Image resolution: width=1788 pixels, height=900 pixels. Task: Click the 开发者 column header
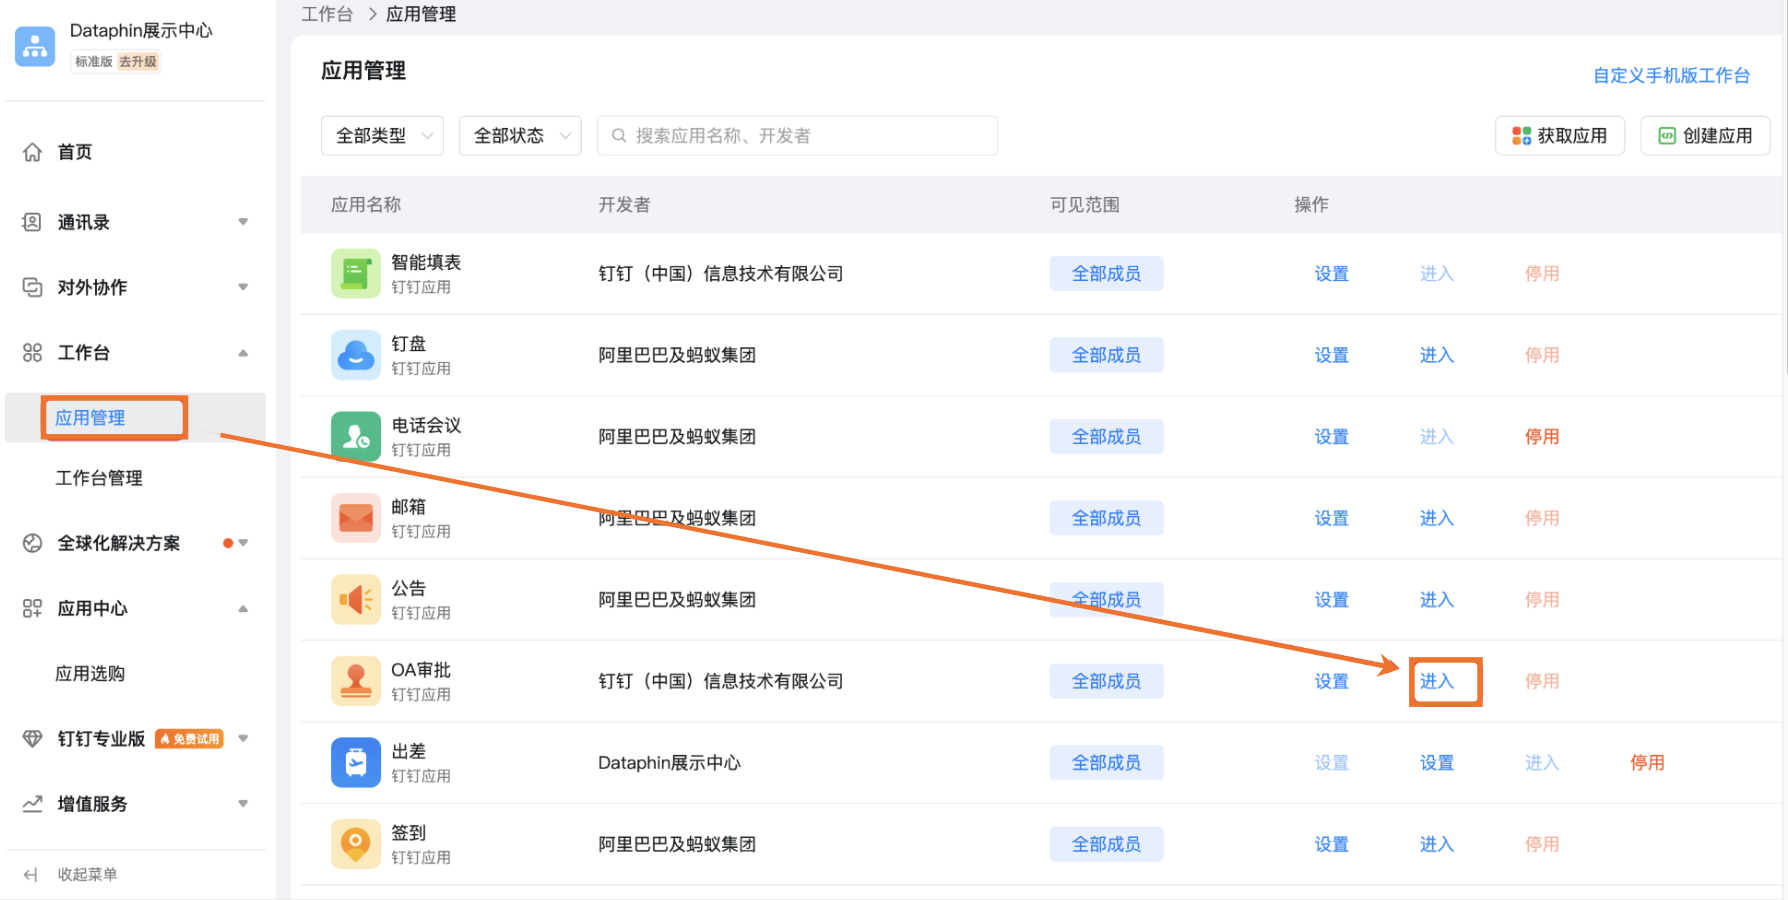pos(624,205)
